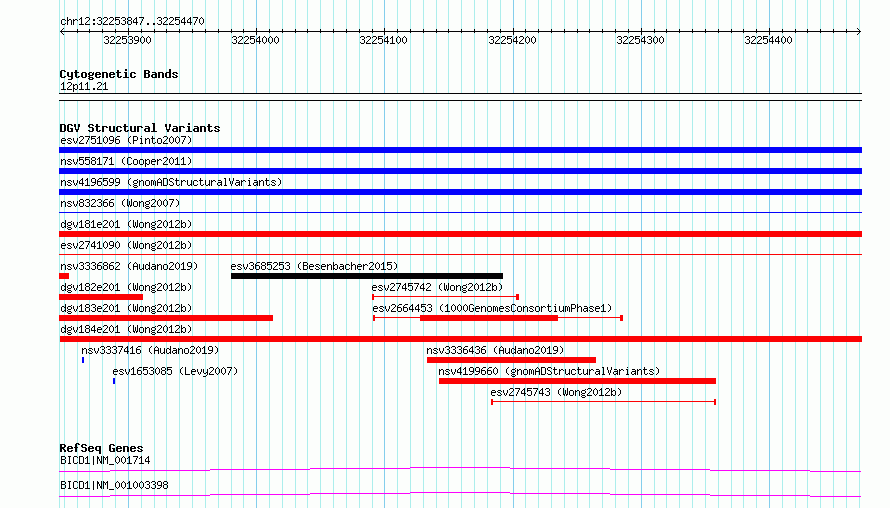Click ruler position 32254200

(x=512, y=40)
